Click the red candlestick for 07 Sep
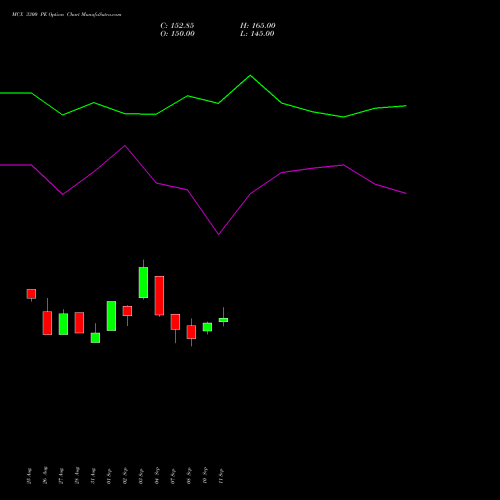Viewport: 500px width, 500px height. point(175,322)
